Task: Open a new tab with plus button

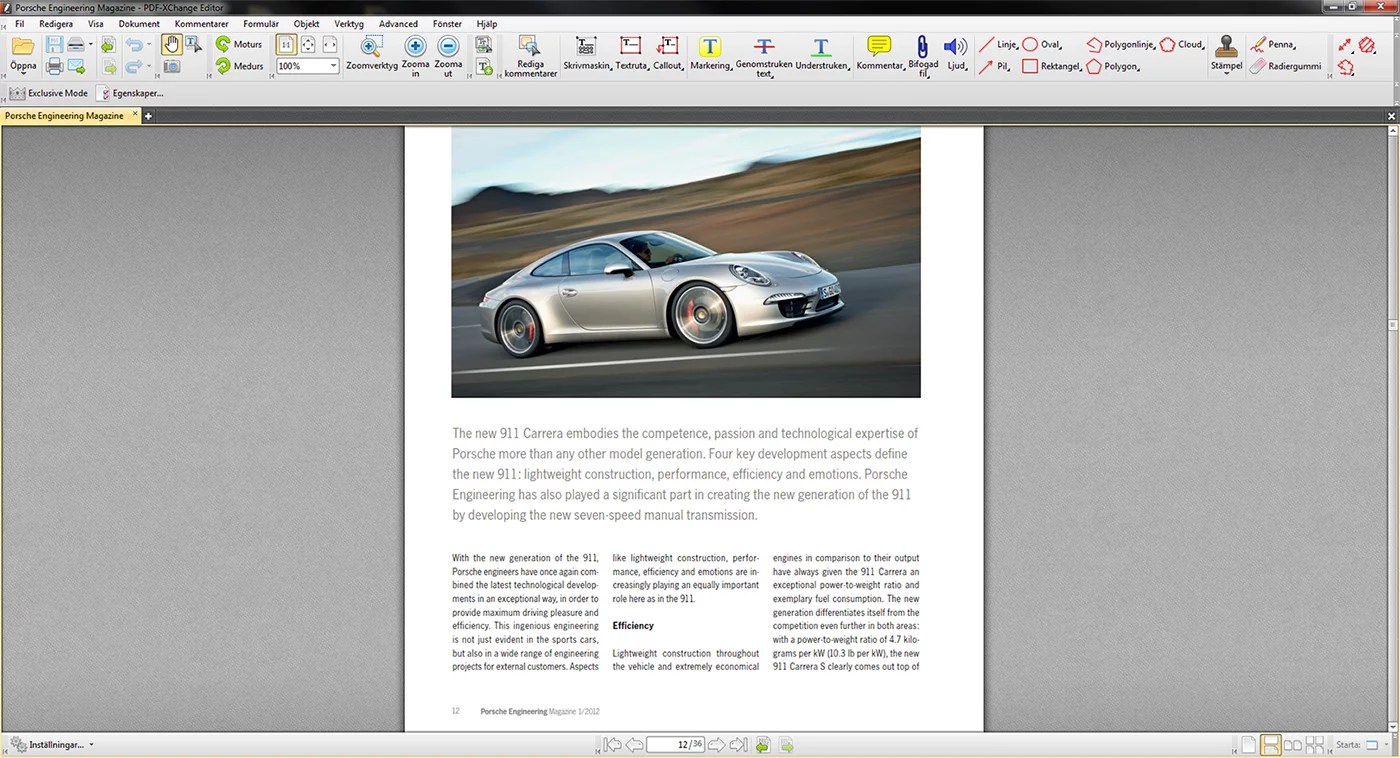Action: pos(148,116)
